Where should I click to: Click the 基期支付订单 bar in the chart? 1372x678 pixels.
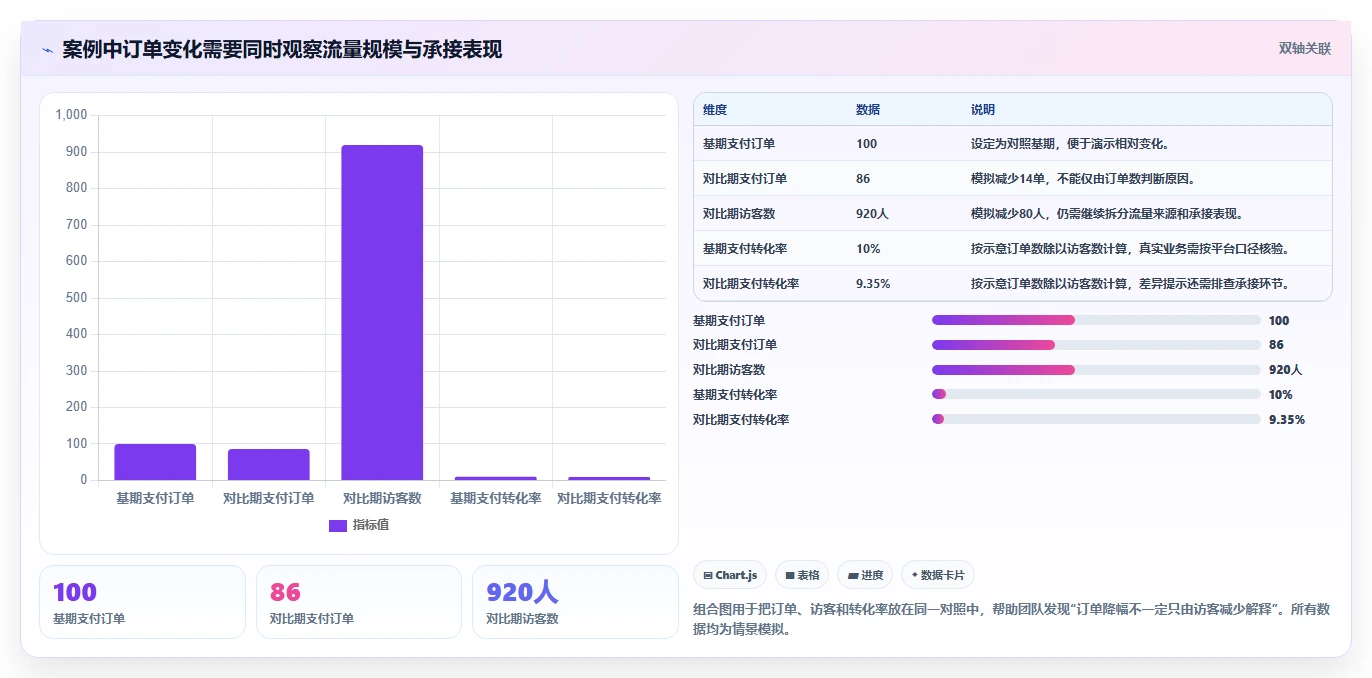tap(155, 462)
